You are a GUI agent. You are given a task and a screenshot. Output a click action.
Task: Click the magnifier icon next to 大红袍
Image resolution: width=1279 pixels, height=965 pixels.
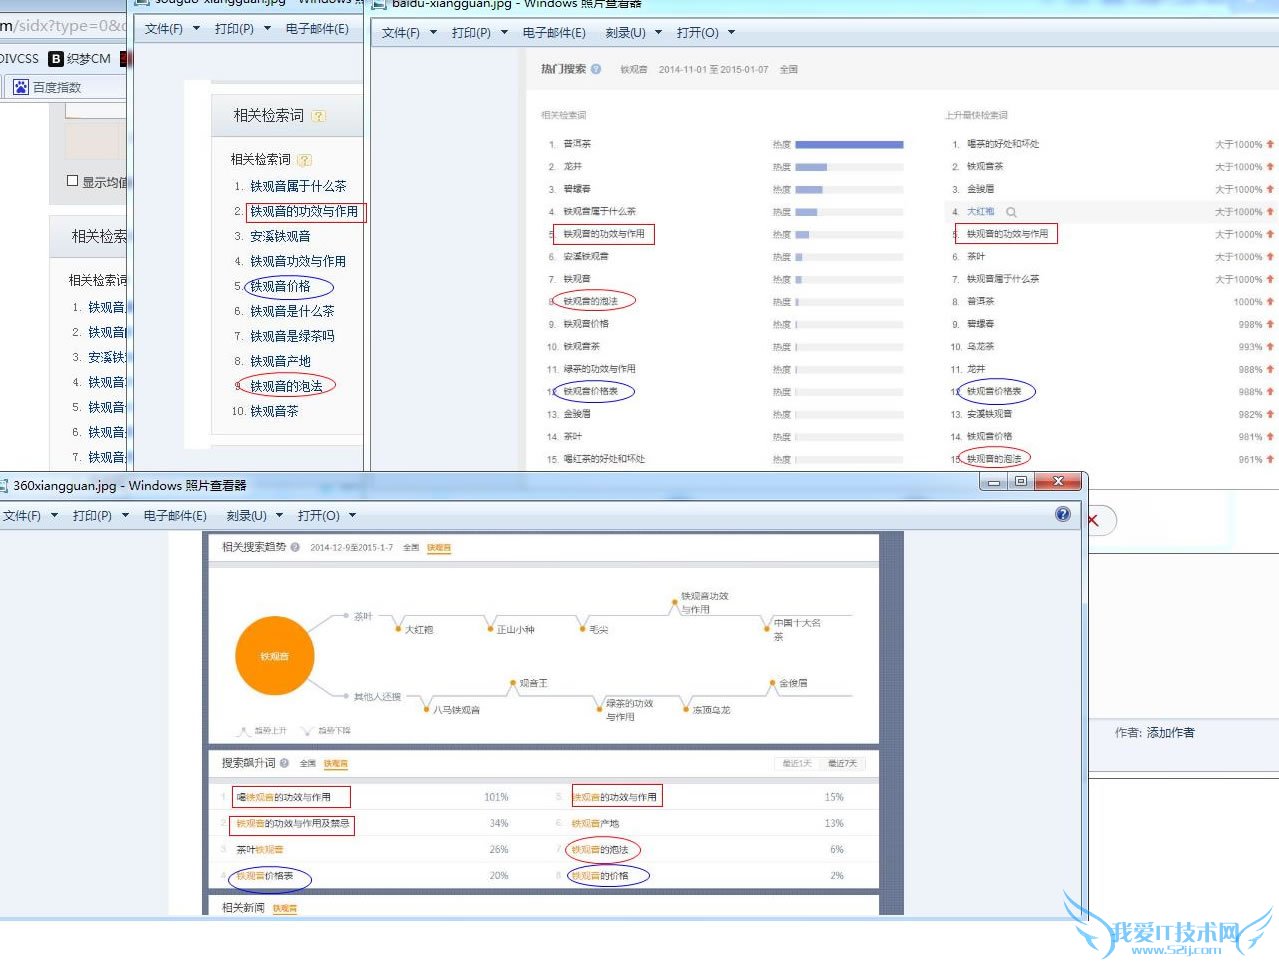coord(1011,212)
